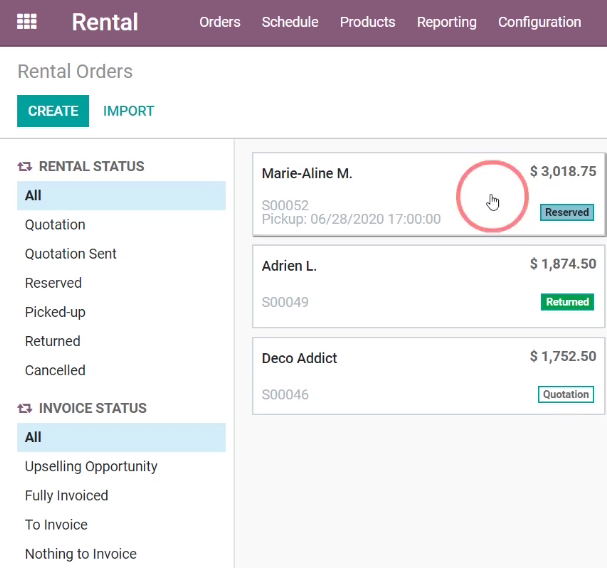Click the Reserved status badge
607x568 pixels.
click(567, 212)
